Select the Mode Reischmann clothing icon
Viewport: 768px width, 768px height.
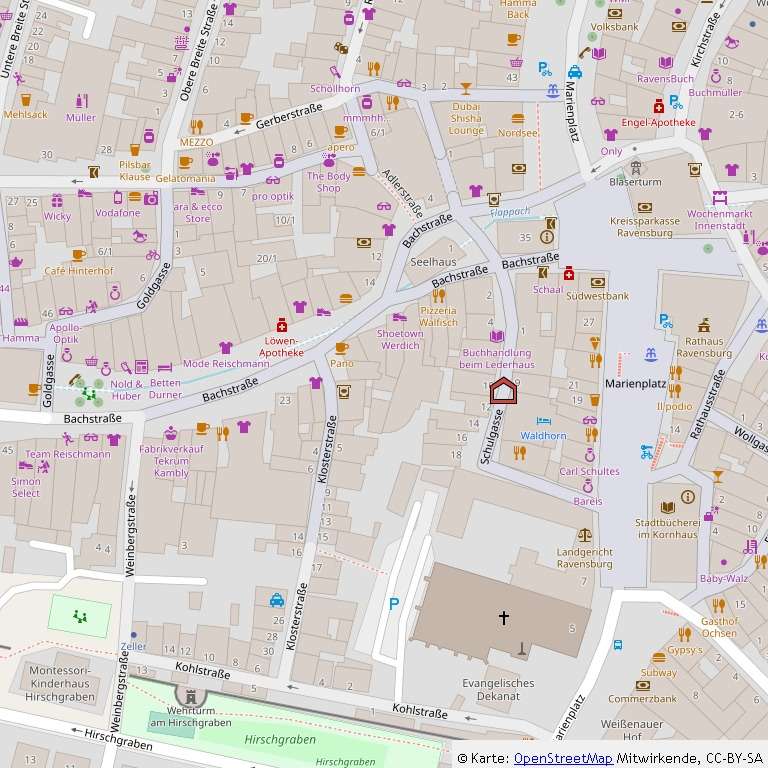tap(226, 348)
